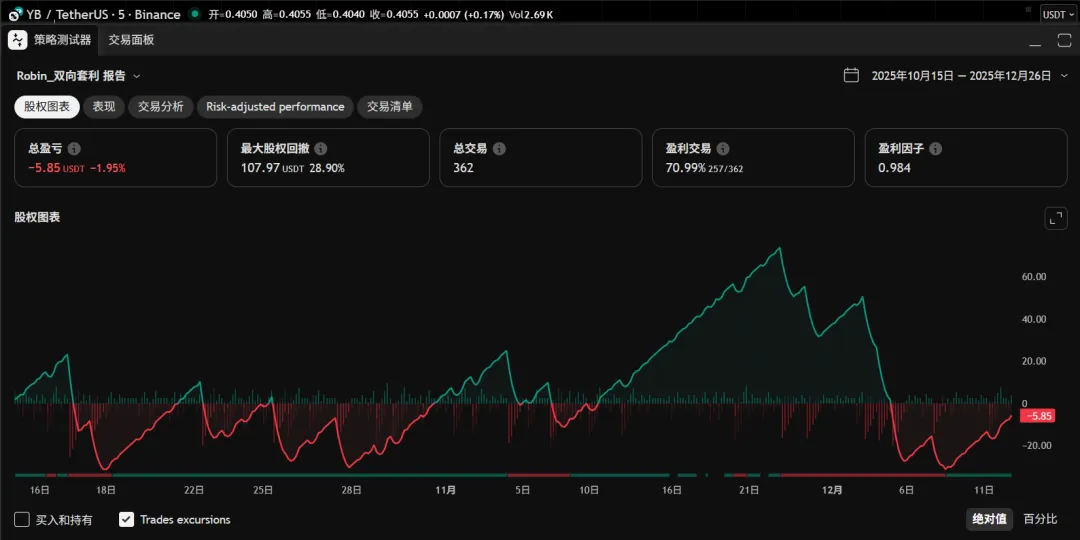The image size is (1080, 540).
Task: Switch to the 交易面板 tab
Action: point(132,40)
